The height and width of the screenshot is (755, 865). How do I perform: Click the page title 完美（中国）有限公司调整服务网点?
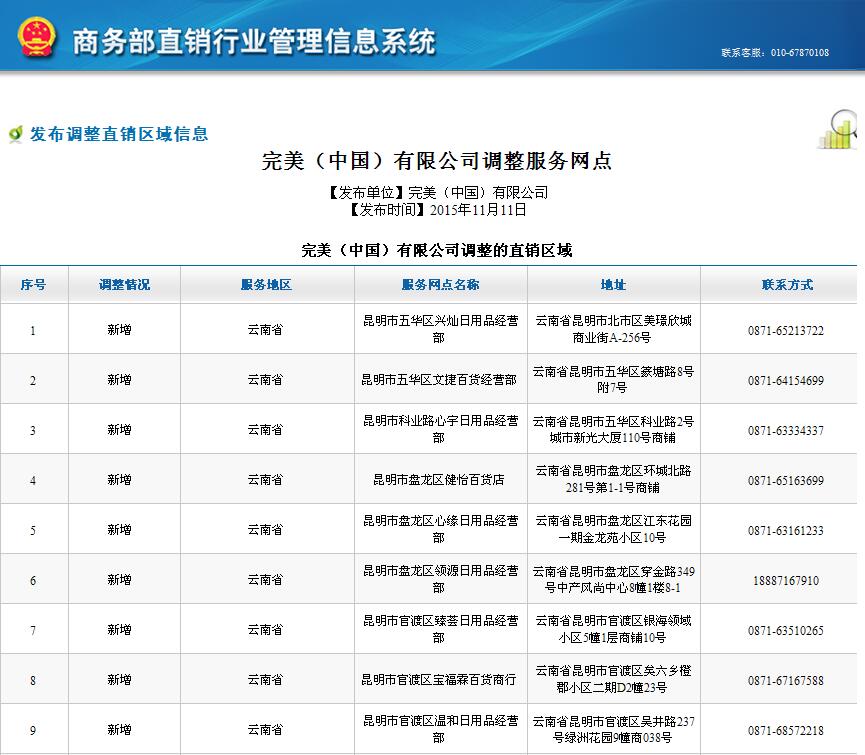[437, 161]
